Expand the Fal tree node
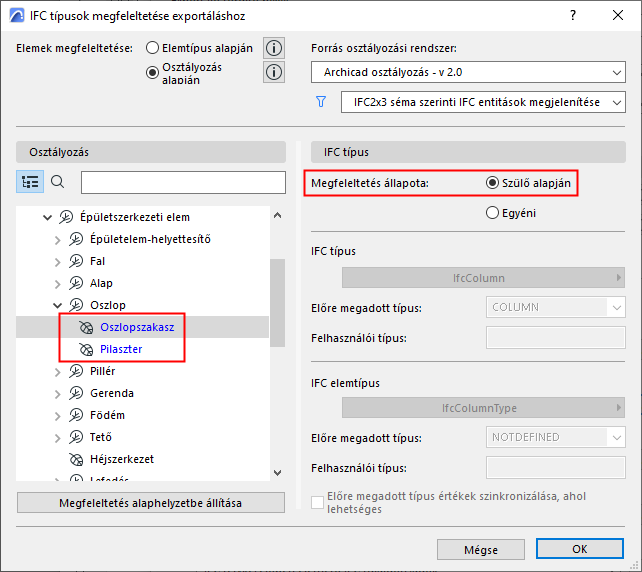642x572 pixels. 57,262
